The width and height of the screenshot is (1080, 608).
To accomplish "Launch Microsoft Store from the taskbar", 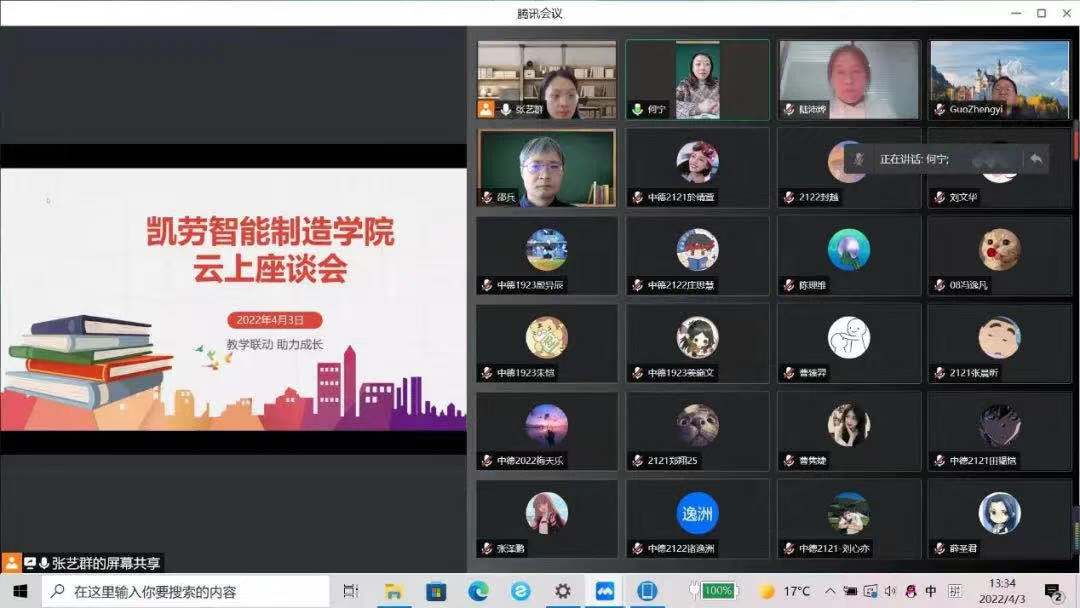I will (436, 591).
